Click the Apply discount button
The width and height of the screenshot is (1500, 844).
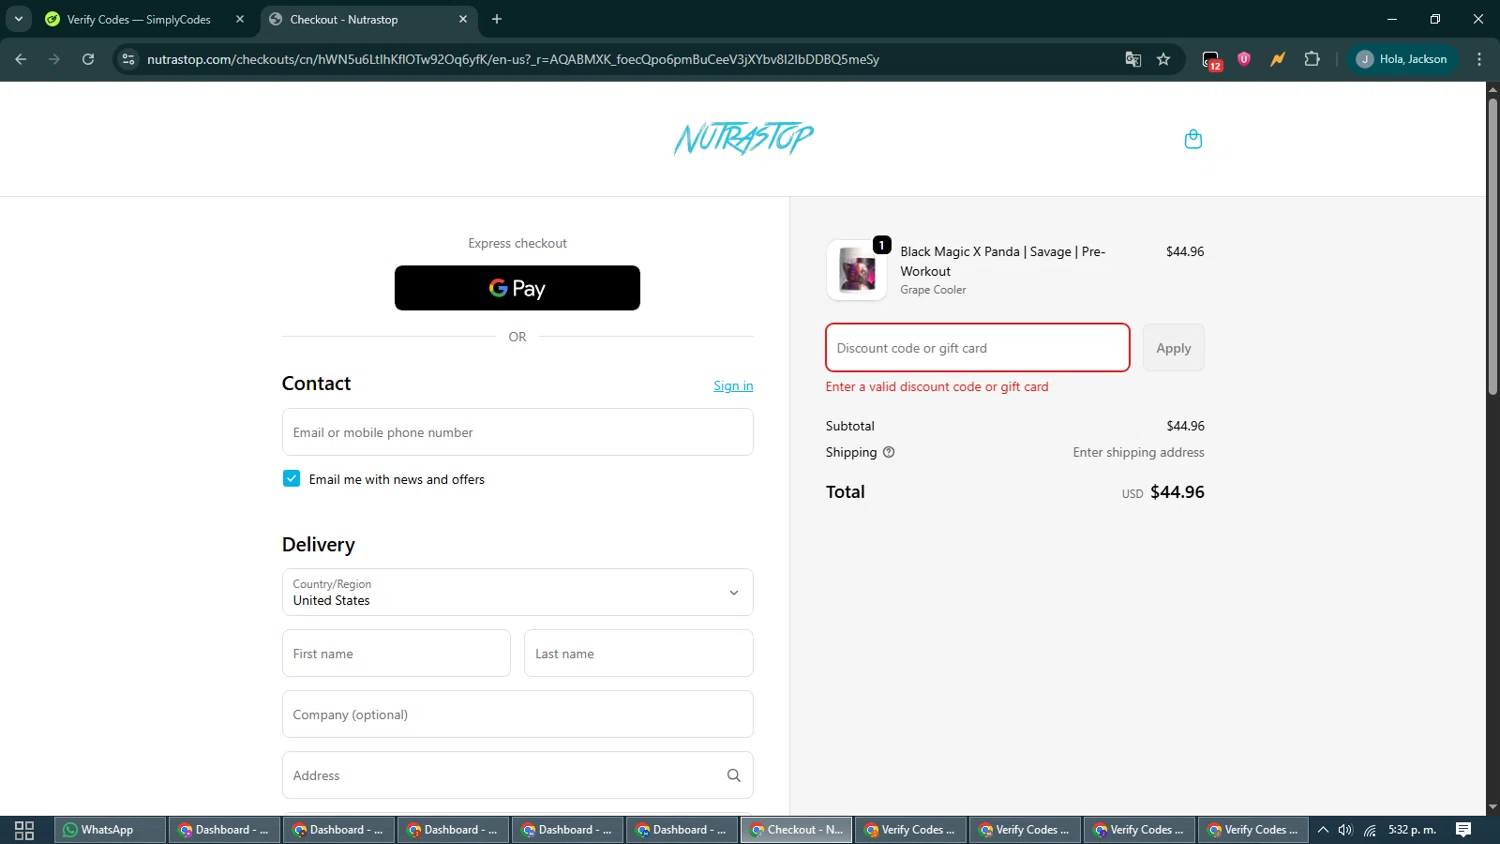pyautogui.click(x=1173, y=348)
